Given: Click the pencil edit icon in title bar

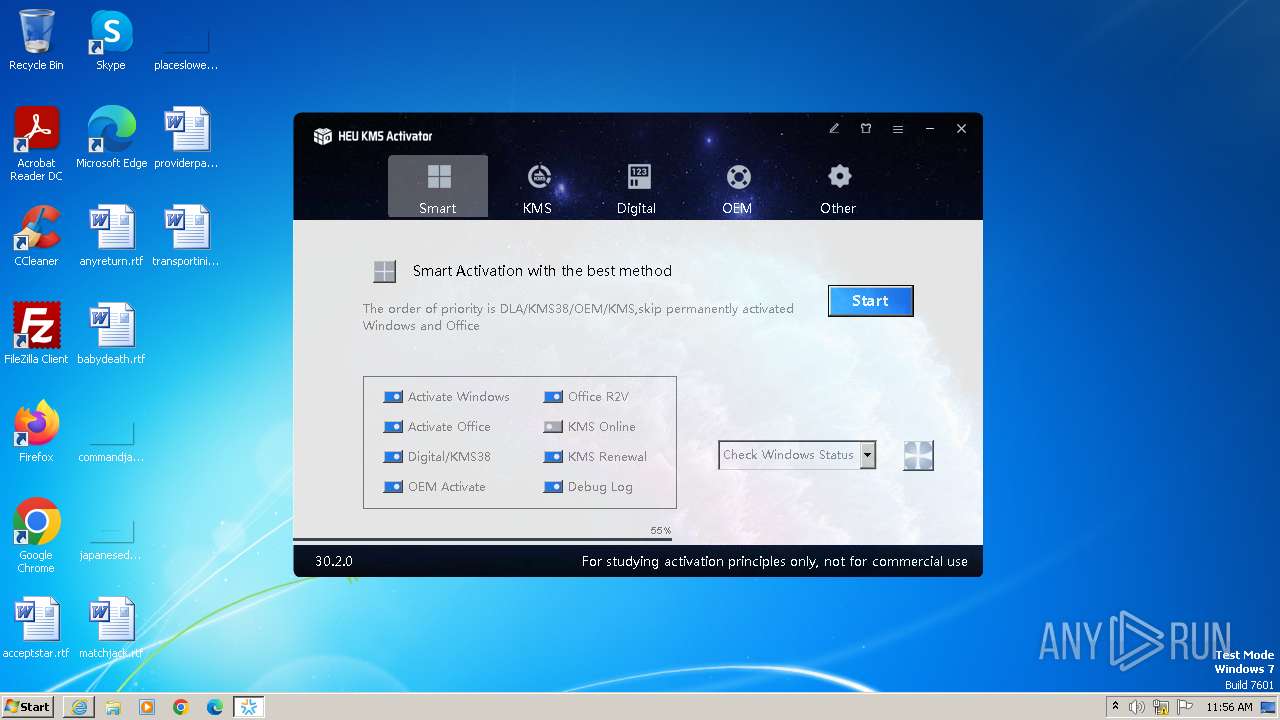Looking at the screenshot, I should 834,129.
